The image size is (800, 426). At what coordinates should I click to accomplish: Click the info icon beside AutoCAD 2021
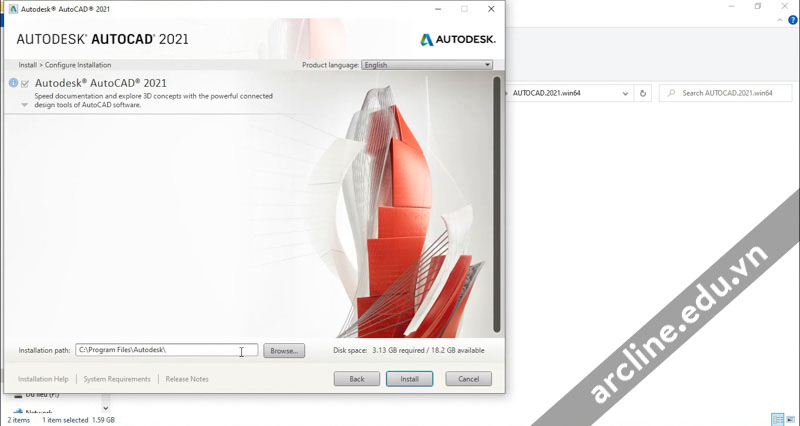click(x=14, y=84)
